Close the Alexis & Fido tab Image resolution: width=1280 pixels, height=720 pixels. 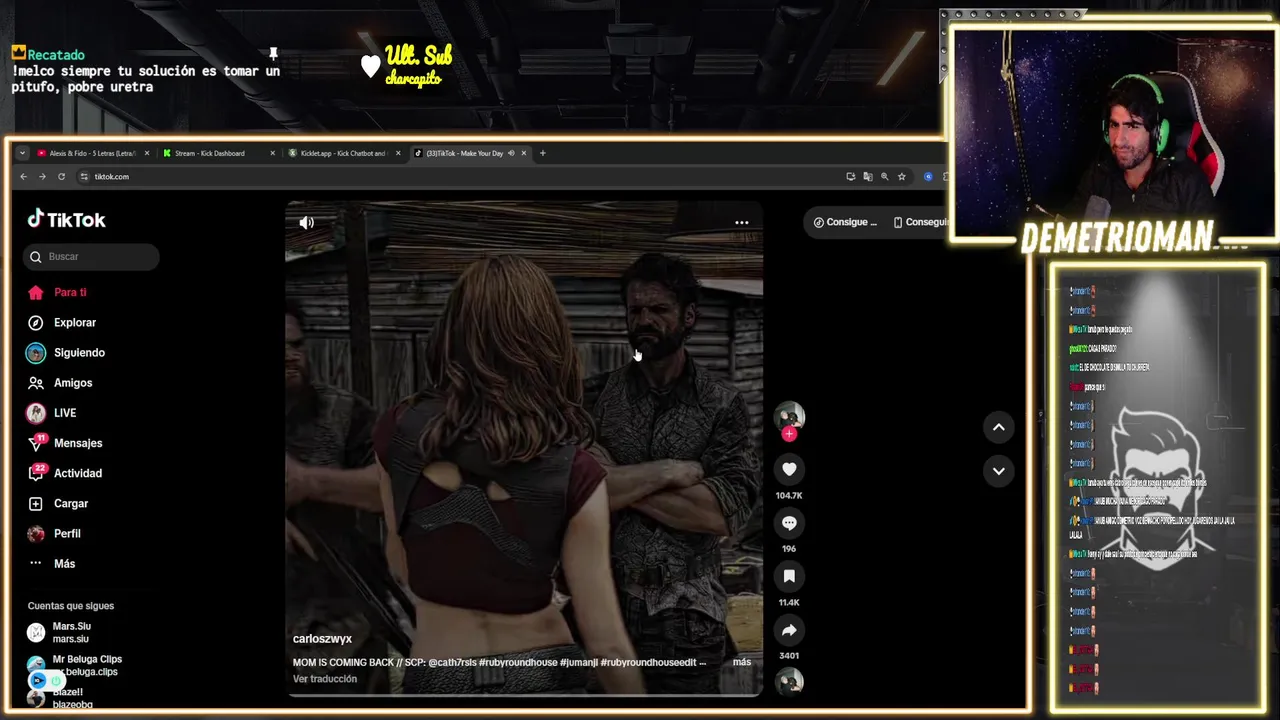click(x=147, y=153)
